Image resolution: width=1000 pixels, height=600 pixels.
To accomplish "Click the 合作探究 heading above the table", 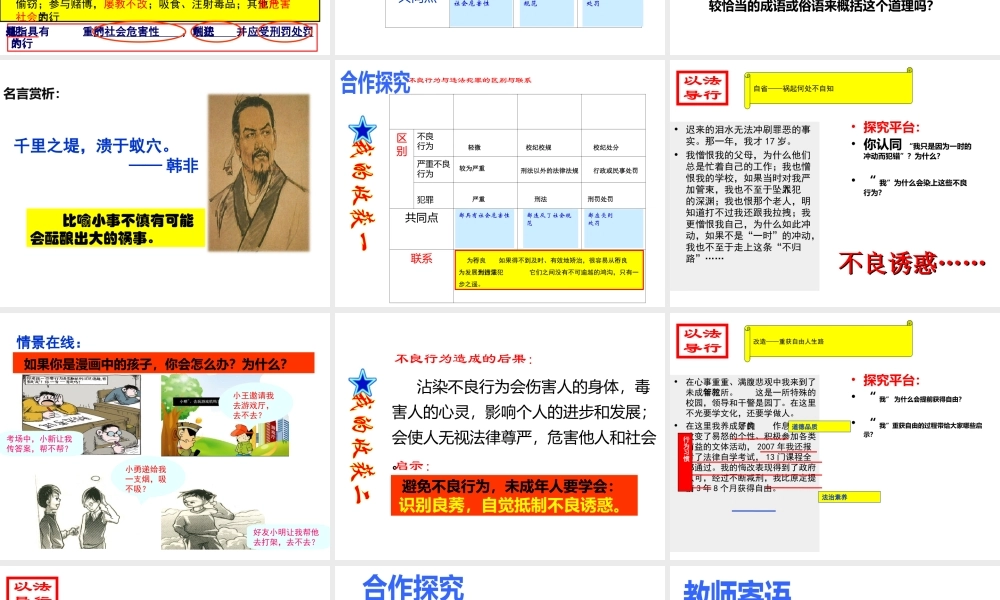I will coord(375,82).
